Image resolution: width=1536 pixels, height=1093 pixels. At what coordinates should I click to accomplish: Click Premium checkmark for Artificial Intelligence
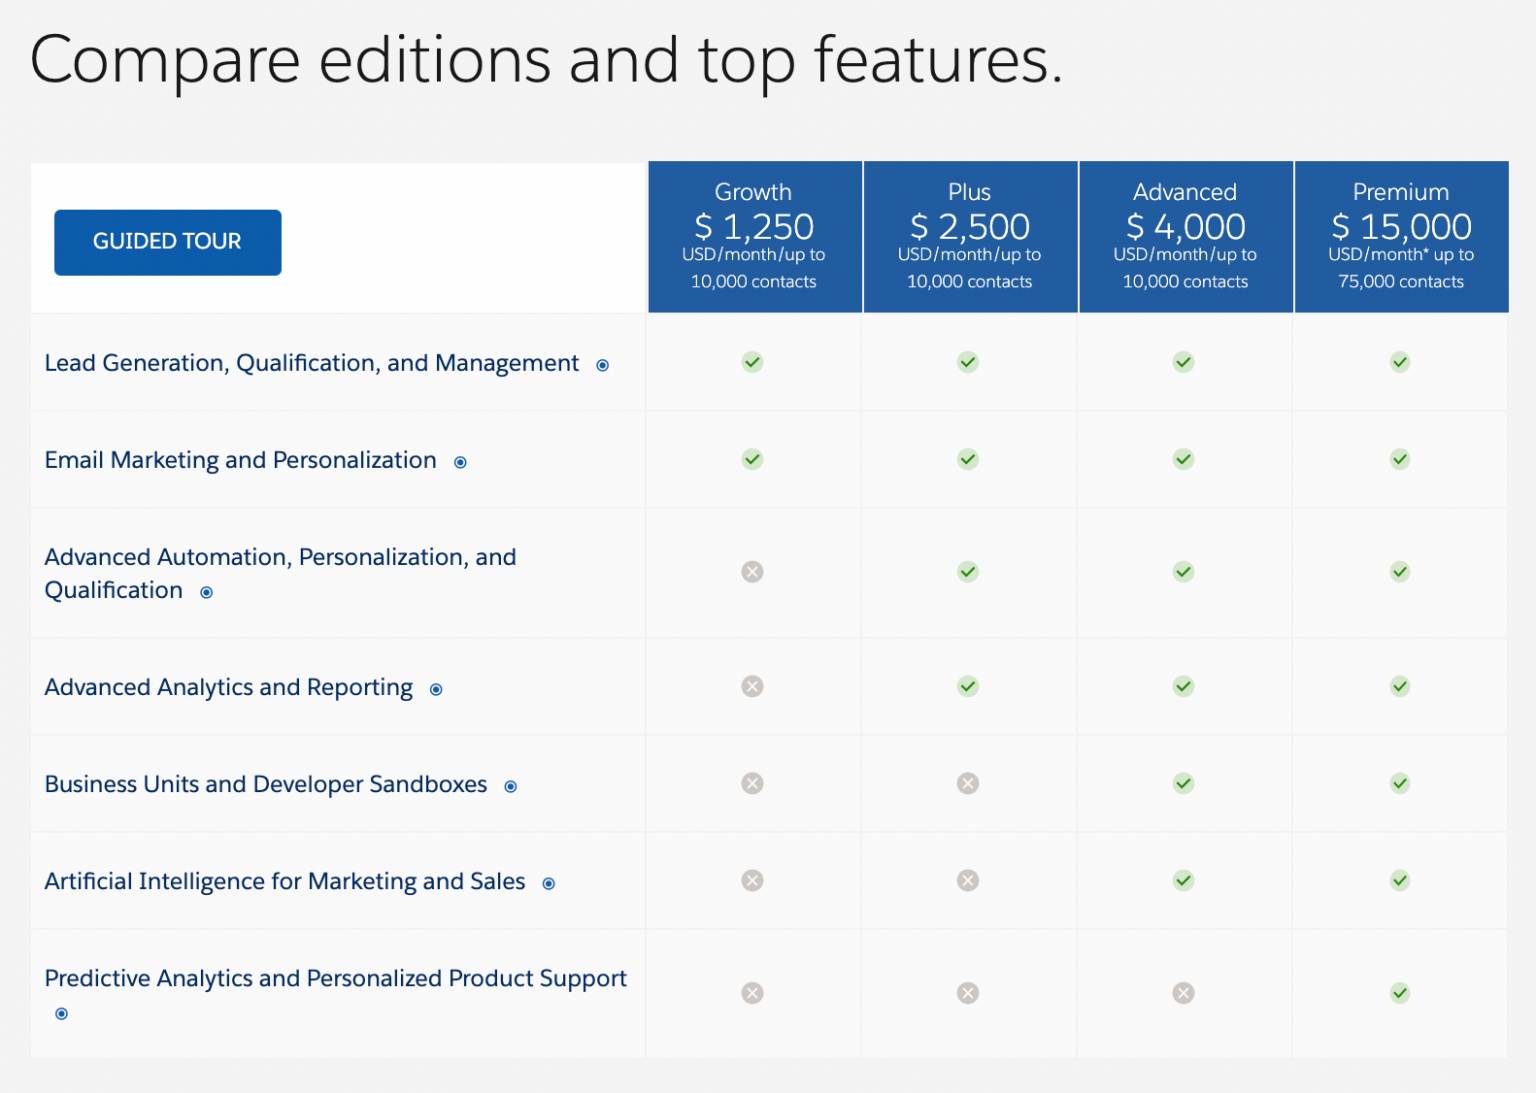click(1400, 880)
